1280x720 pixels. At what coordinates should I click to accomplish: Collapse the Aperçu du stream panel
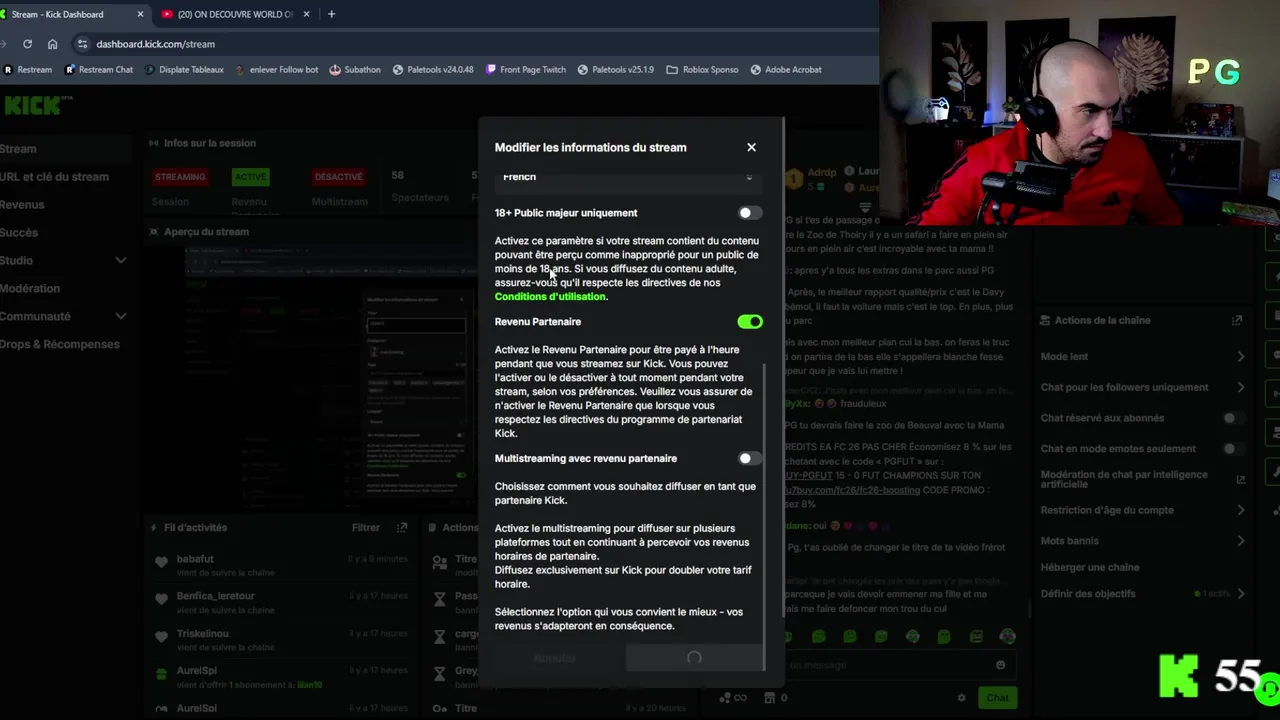(x=154, y=232)
